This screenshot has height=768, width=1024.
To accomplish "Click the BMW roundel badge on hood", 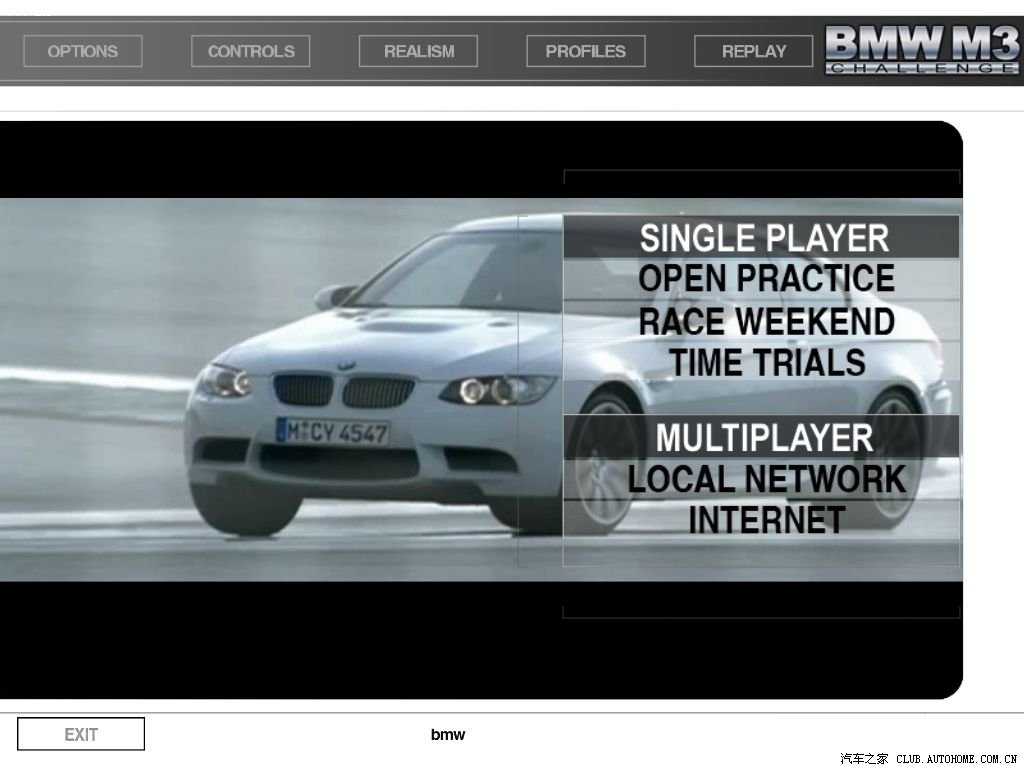I will click(346, 365).
